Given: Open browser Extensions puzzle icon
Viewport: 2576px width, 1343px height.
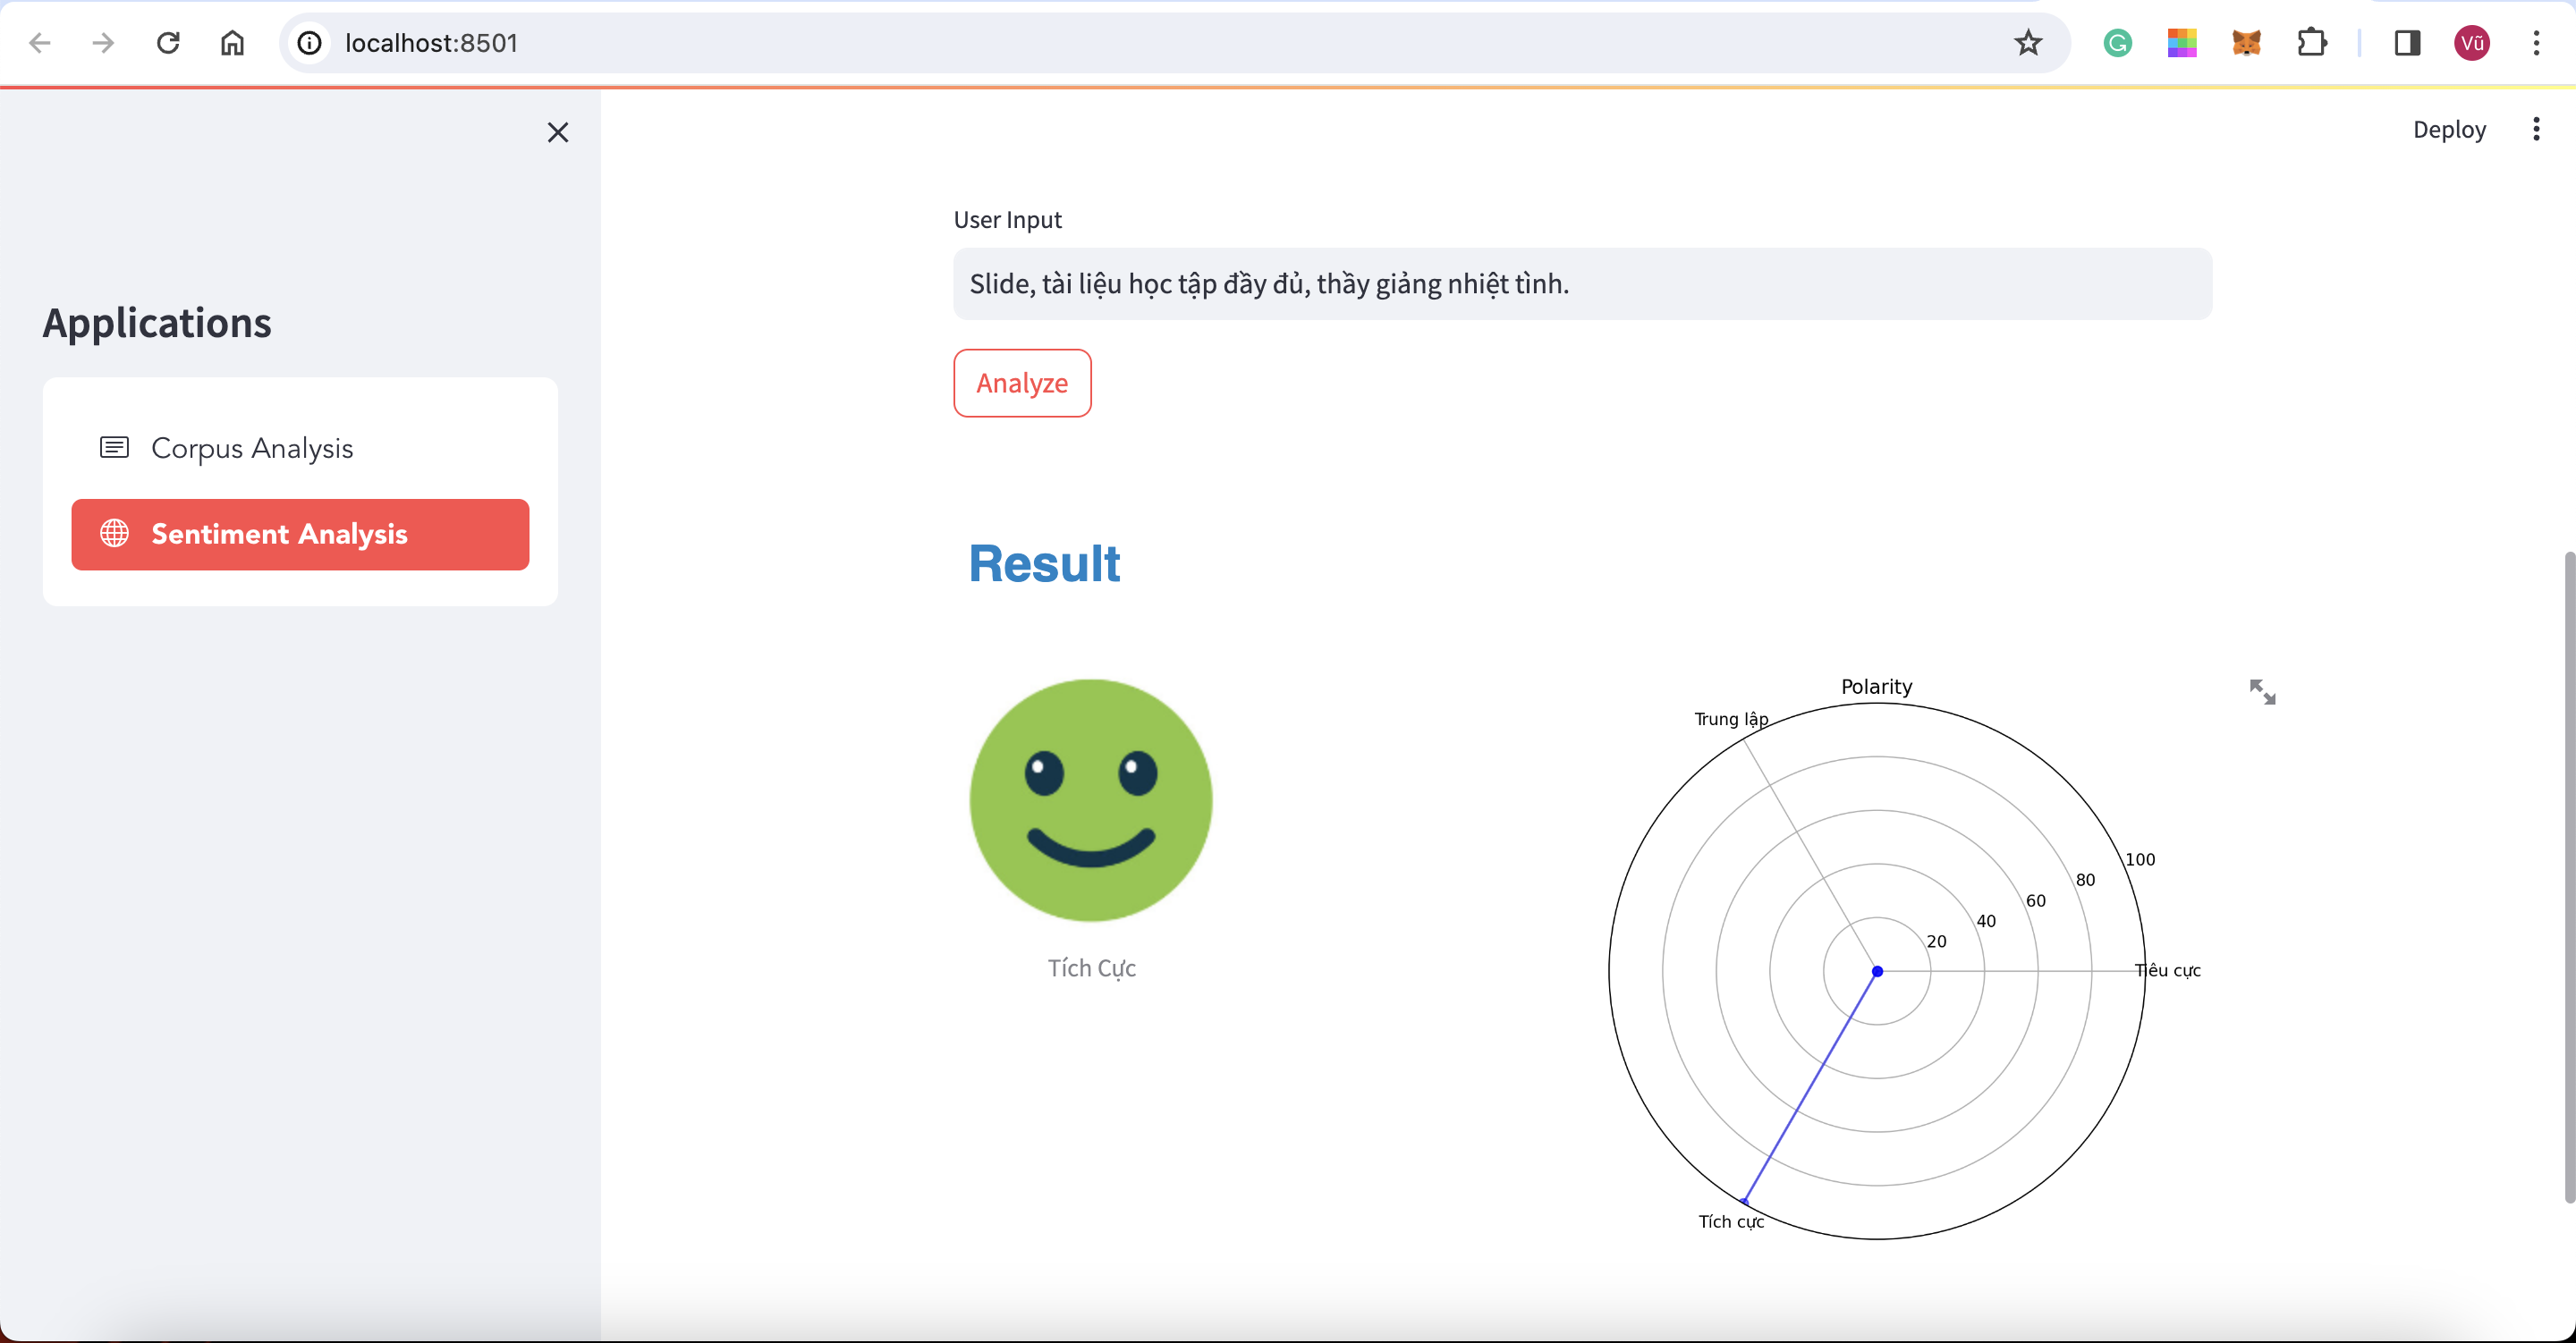Looking at the screenshot, I should (2311, 43).
